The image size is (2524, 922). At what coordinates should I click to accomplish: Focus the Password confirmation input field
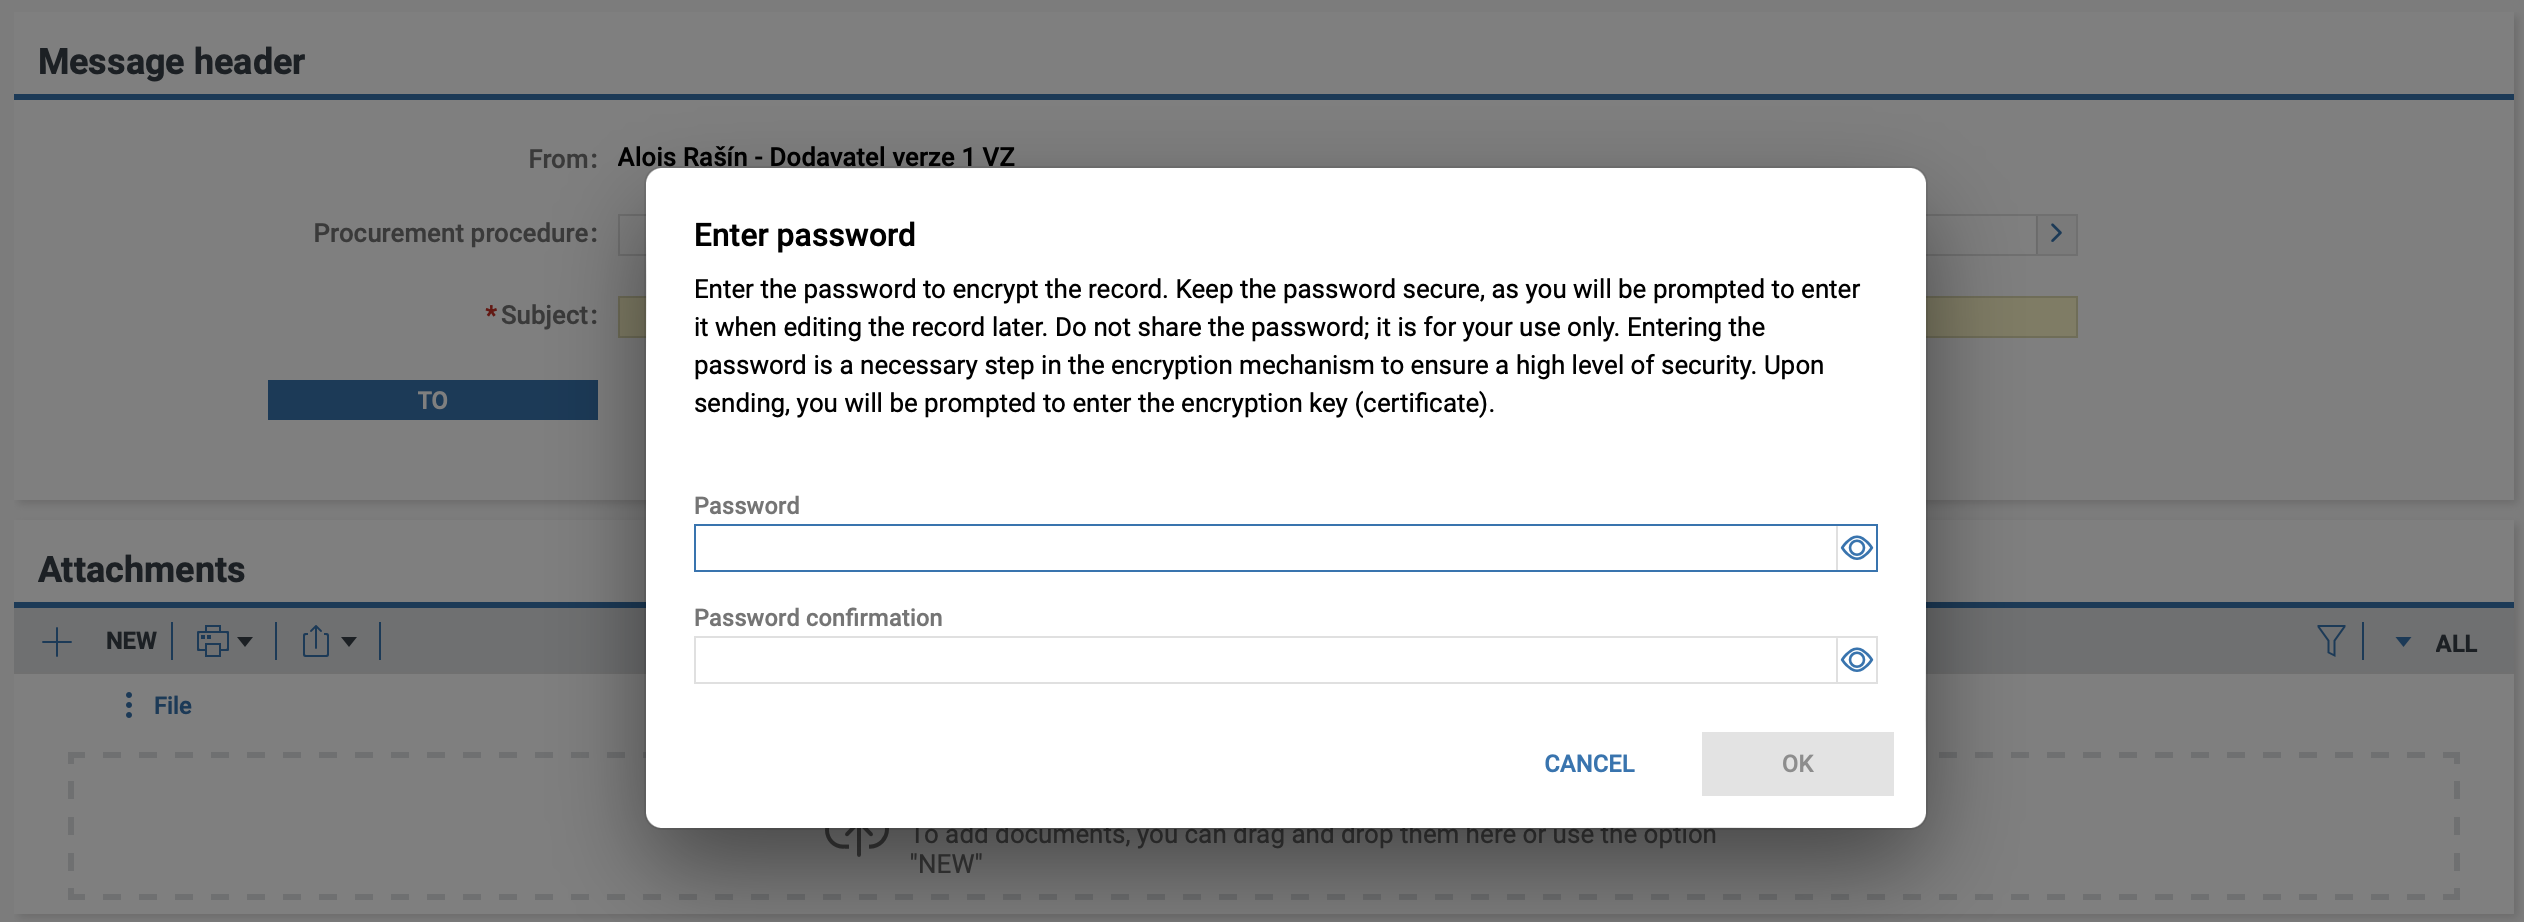click(x=1265, y=660)
